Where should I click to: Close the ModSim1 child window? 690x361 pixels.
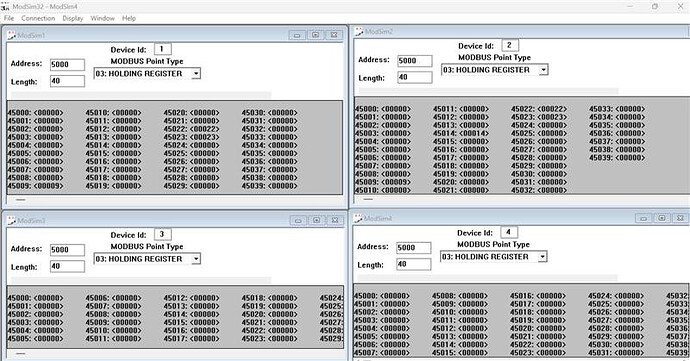click(334, 35)
